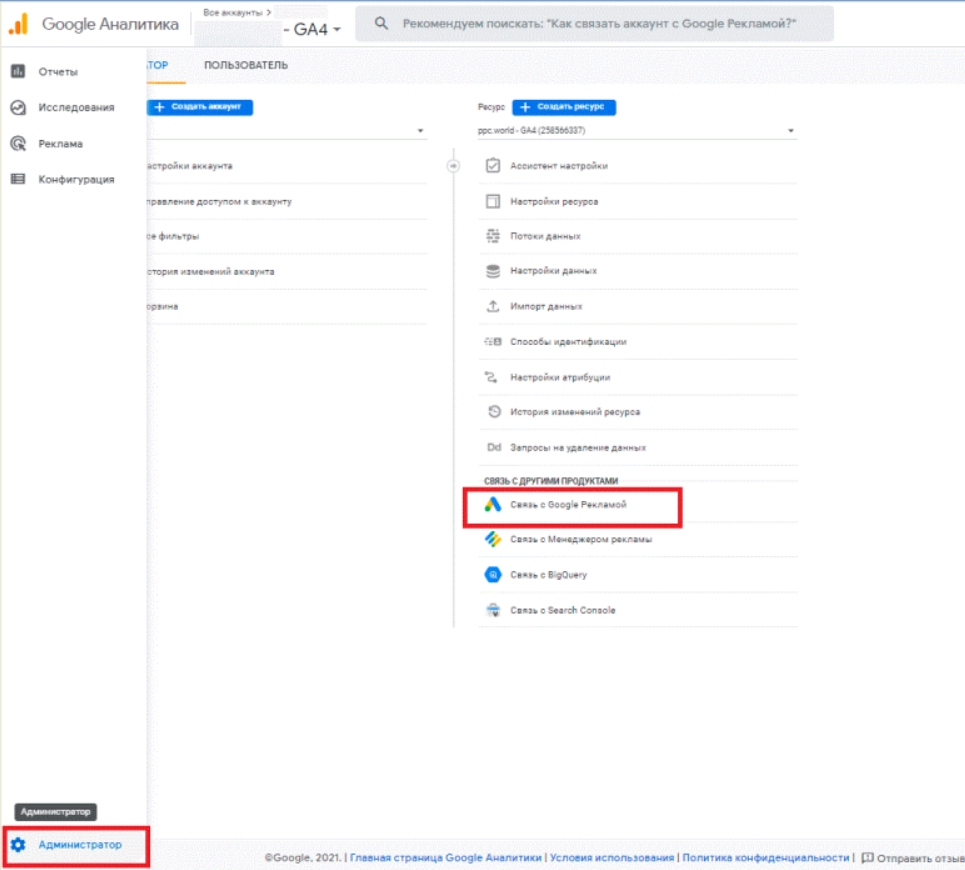Expand the account selector dropdown
Screen dimensions: 965x870
pyautogui.click(x=420, y=131)
